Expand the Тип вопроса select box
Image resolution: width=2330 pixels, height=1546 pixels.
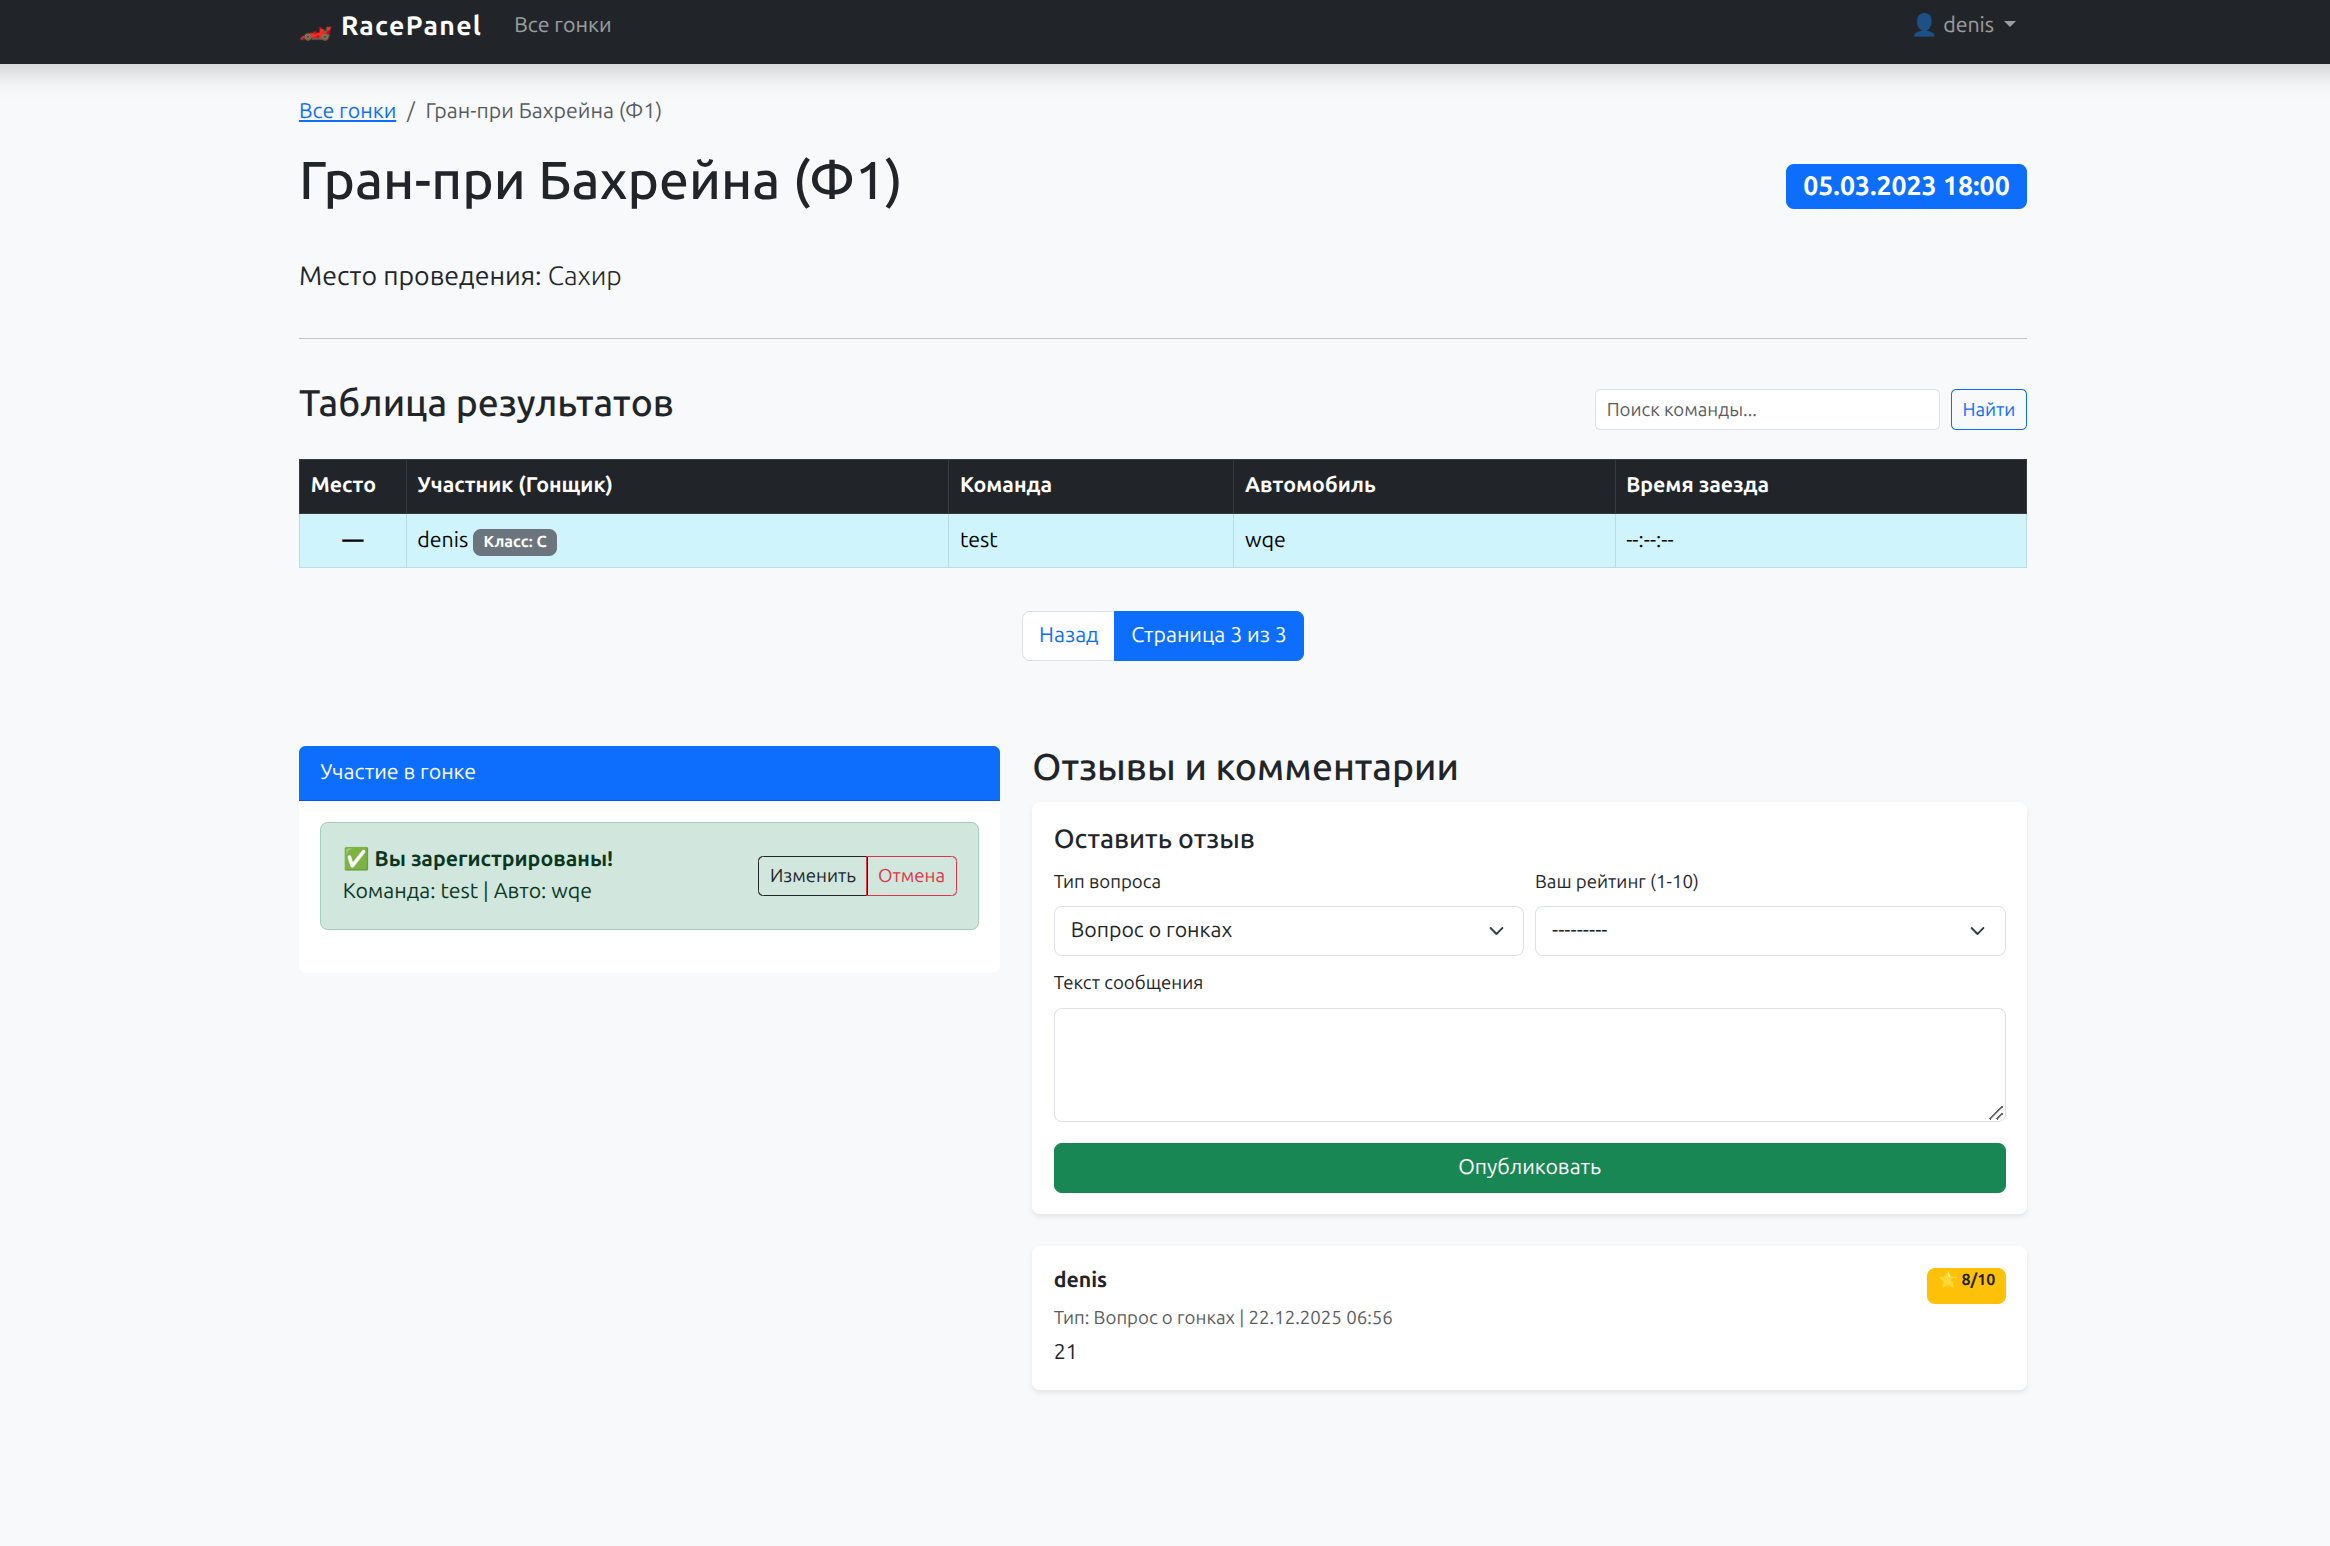1287,931
